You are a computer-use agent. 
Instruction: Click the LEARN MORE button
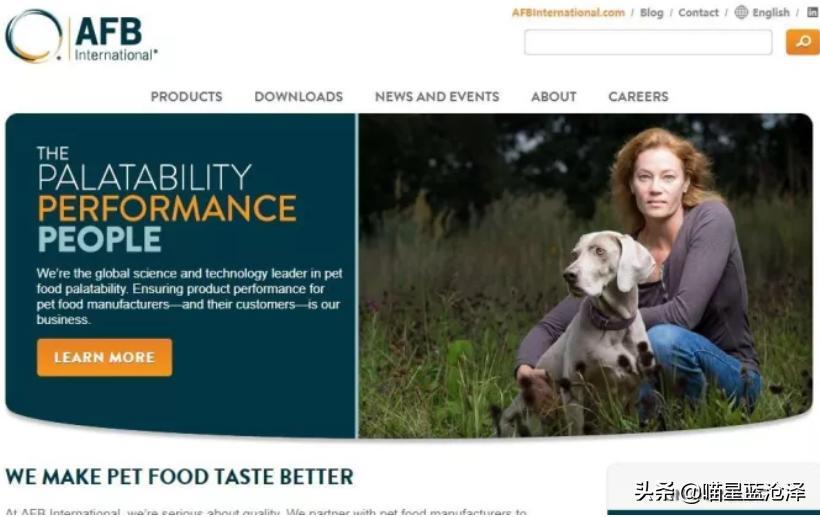click(105, 358)
